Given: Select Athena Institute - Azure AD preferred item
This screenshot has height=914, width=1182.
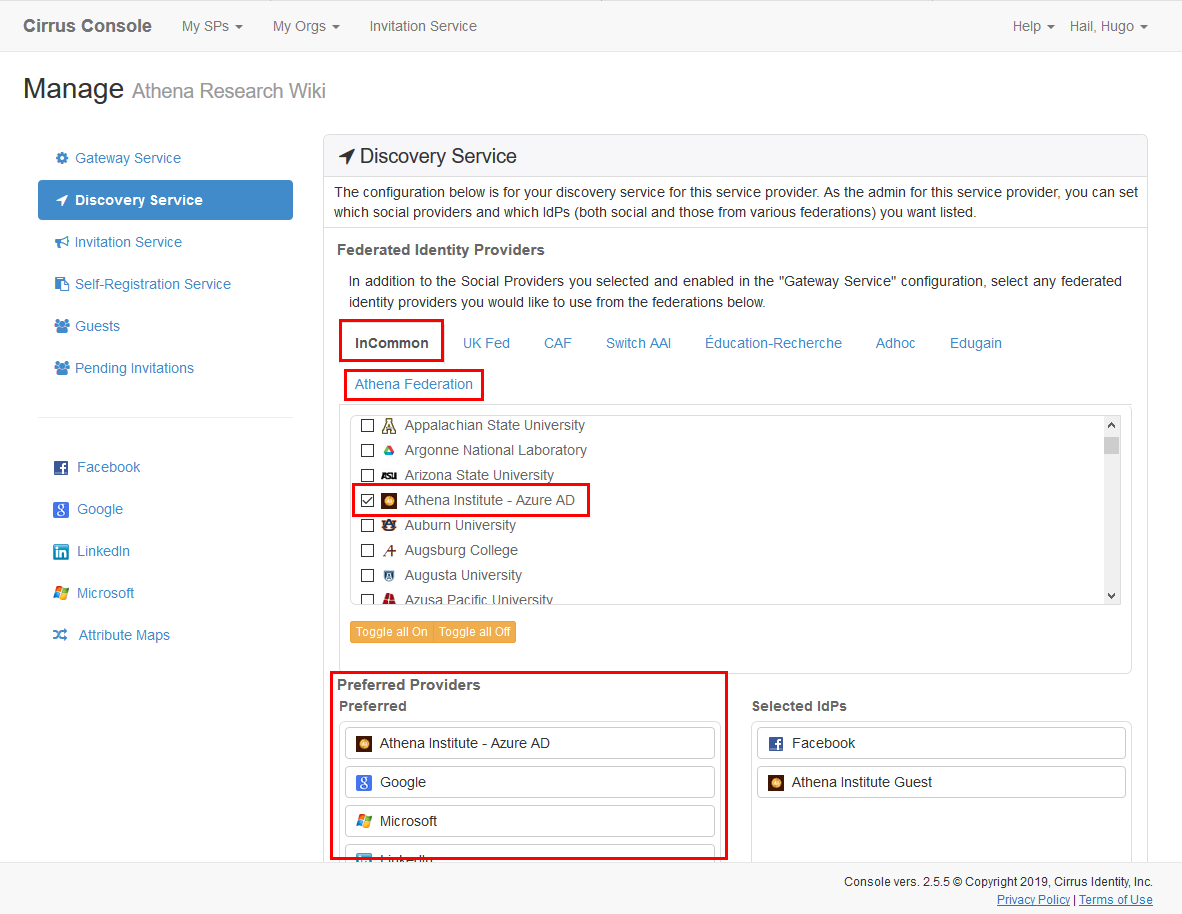Looking at the screenshot, I should [530, 744].
